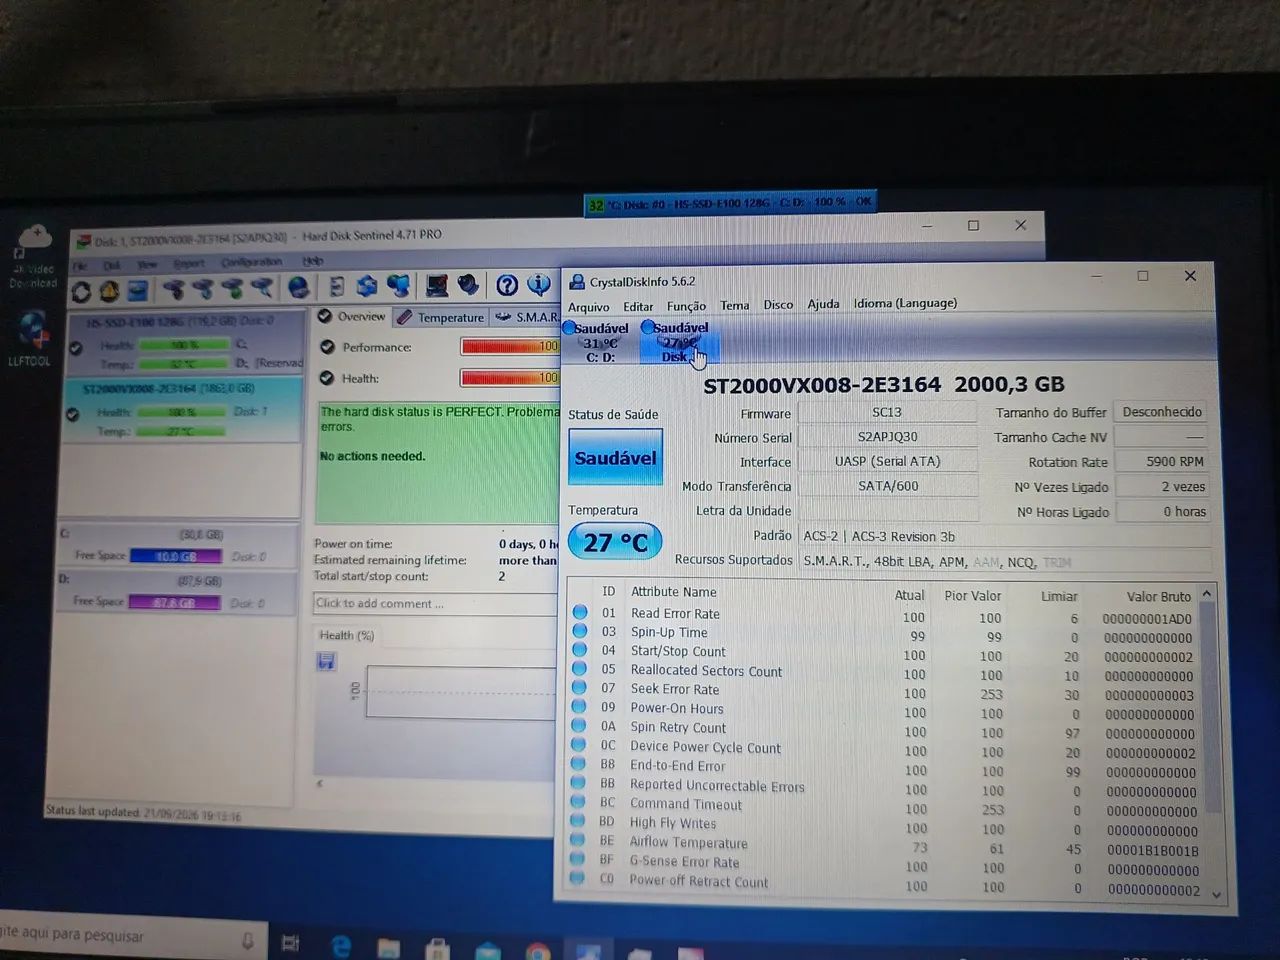Click Nº Horas Ligado value 0 horas
The height and width of the screenshot is (960, 1280).
pos(1161,511)
